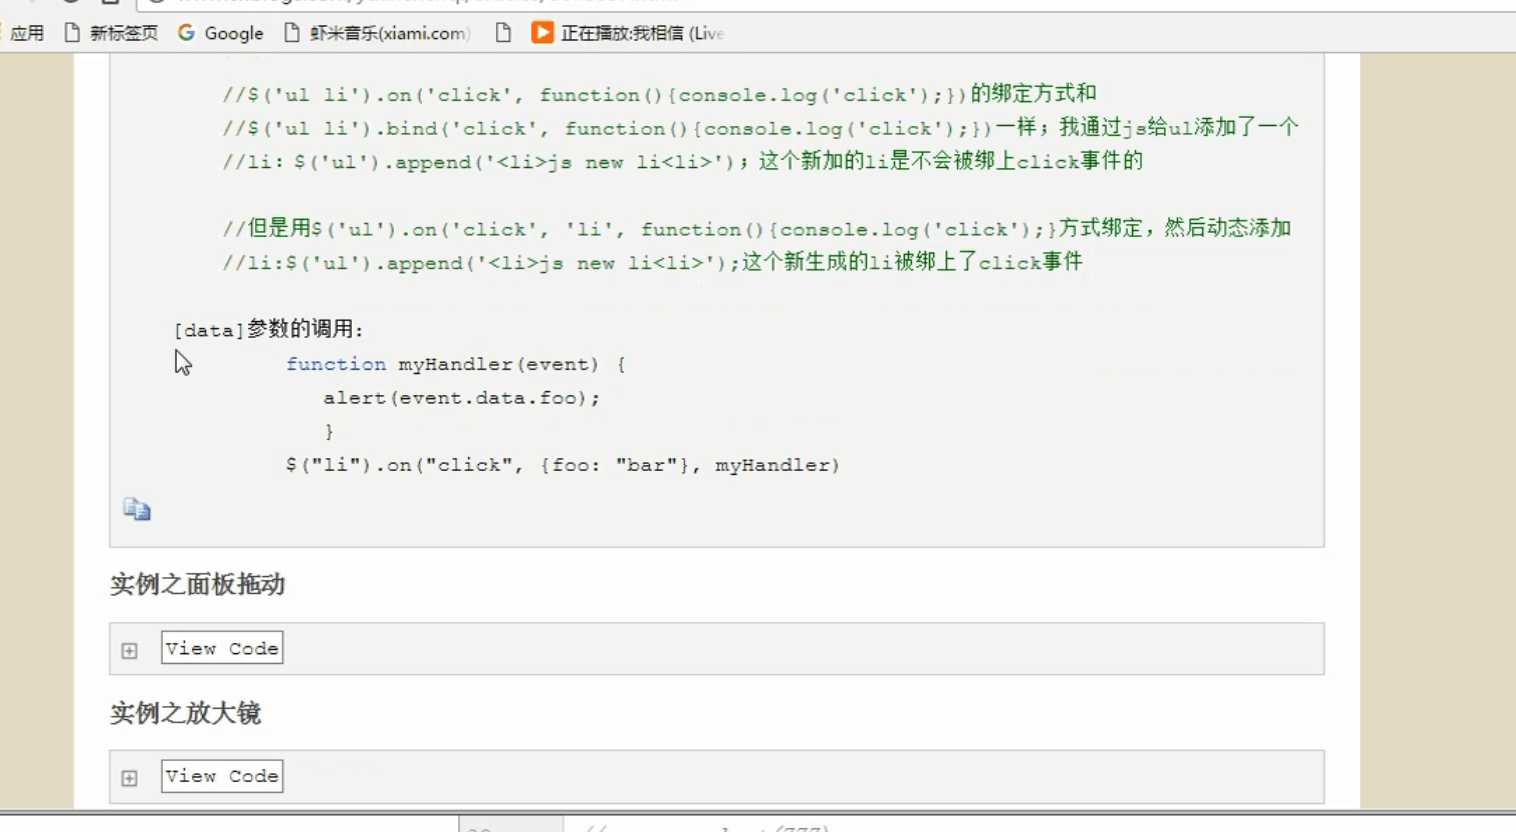Click the 实例之放大镜 heading
This screenshot has height=832, width=1516.
[186, 713]
